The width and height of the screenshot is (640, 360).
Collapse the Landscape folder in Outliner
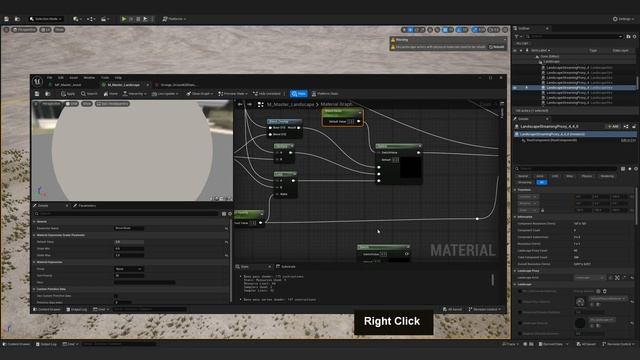(x=540, y=62)
